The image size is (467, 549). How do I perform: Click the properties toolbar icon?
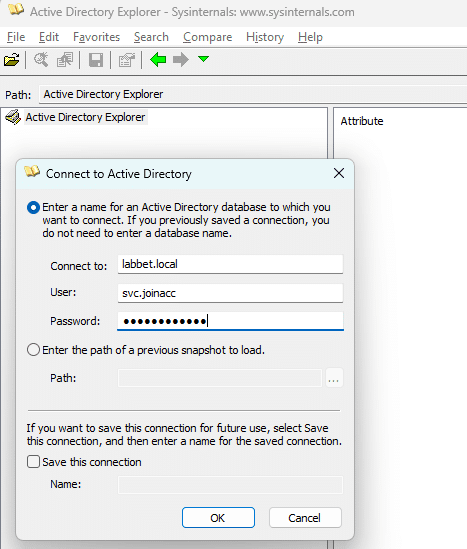coord(126,60)
